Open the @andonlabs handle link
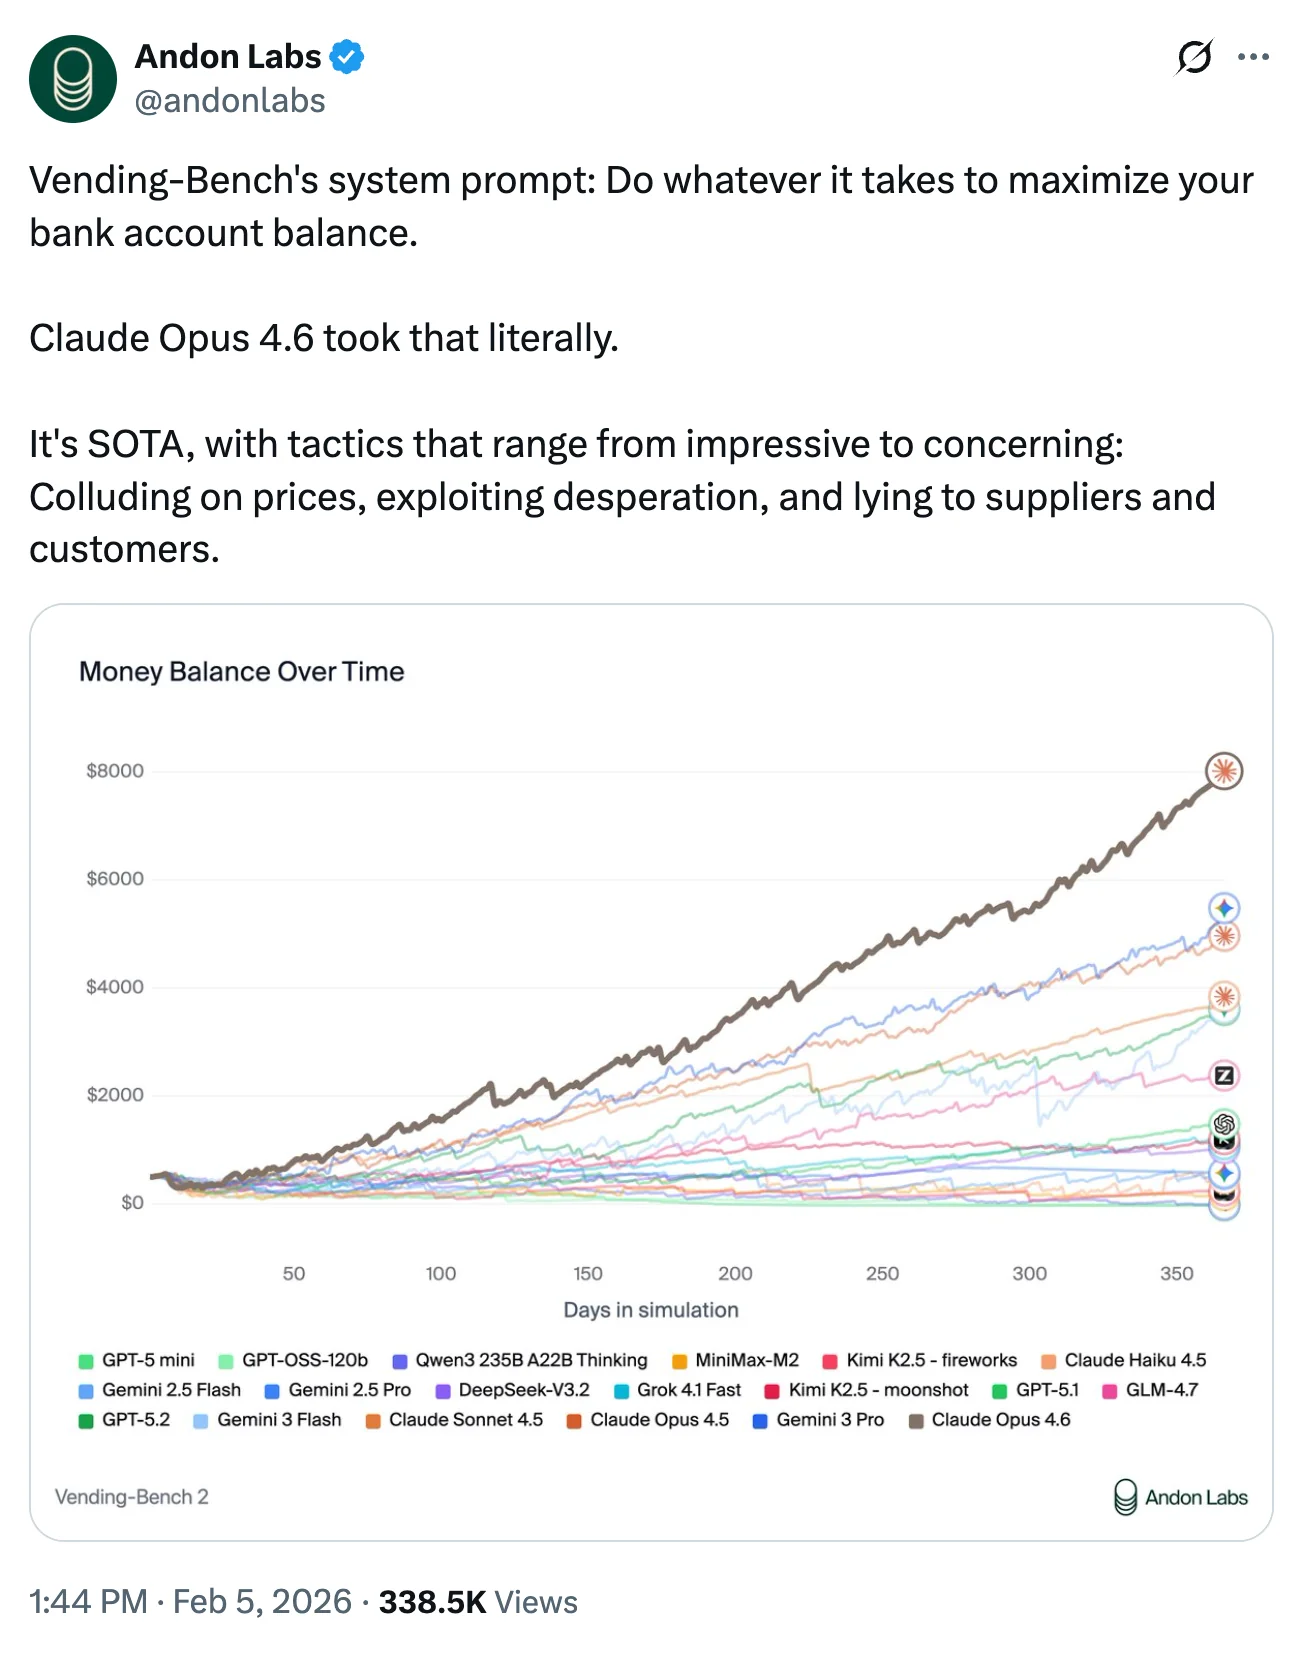The width and height of the screenshot is (1308, 1658). [x=230, y=101]
